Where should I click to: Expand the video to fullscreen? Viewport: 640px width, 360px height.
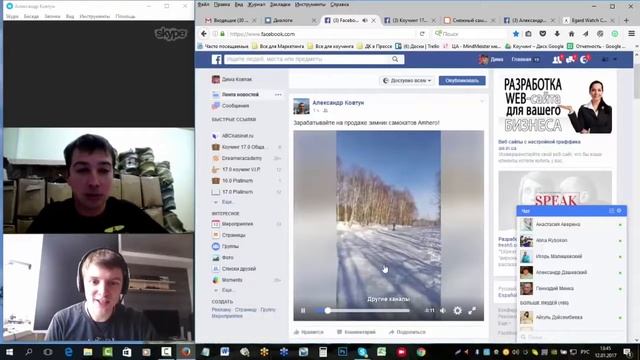click(472, 311)
